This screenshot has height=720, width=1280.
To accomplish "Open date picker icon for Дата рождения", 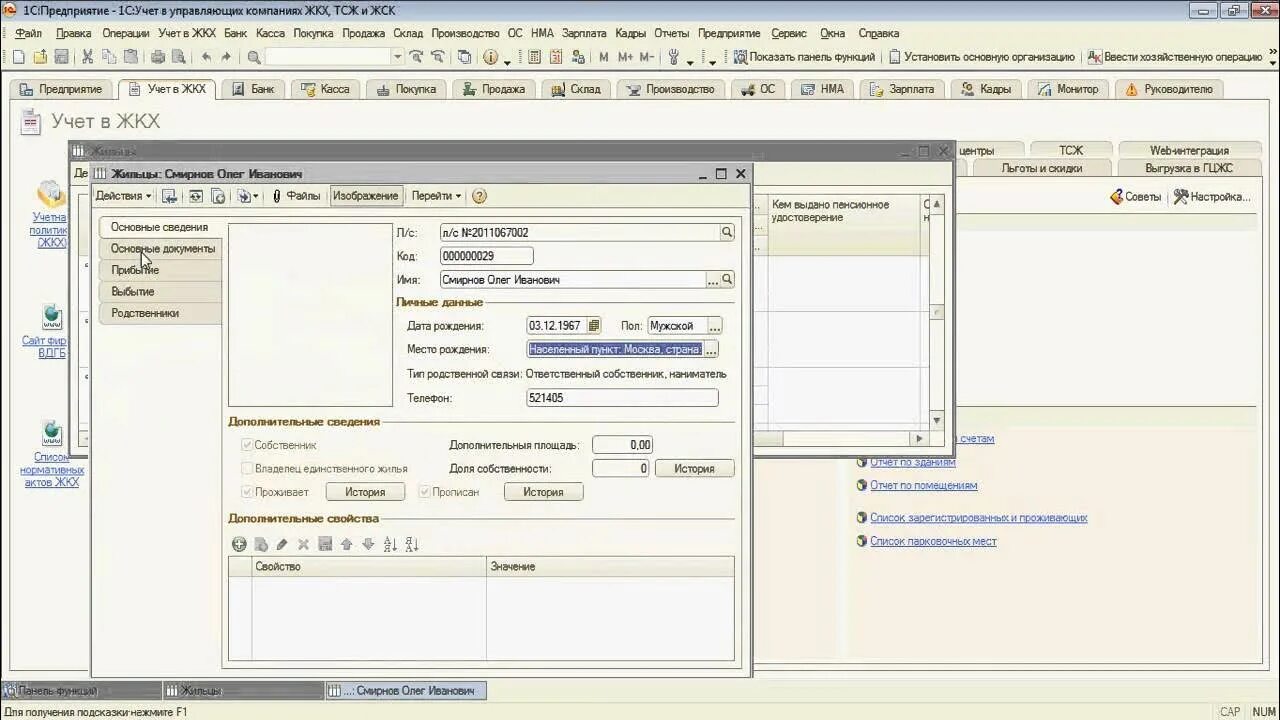I will pyautogui.click(x=593, y=325).
